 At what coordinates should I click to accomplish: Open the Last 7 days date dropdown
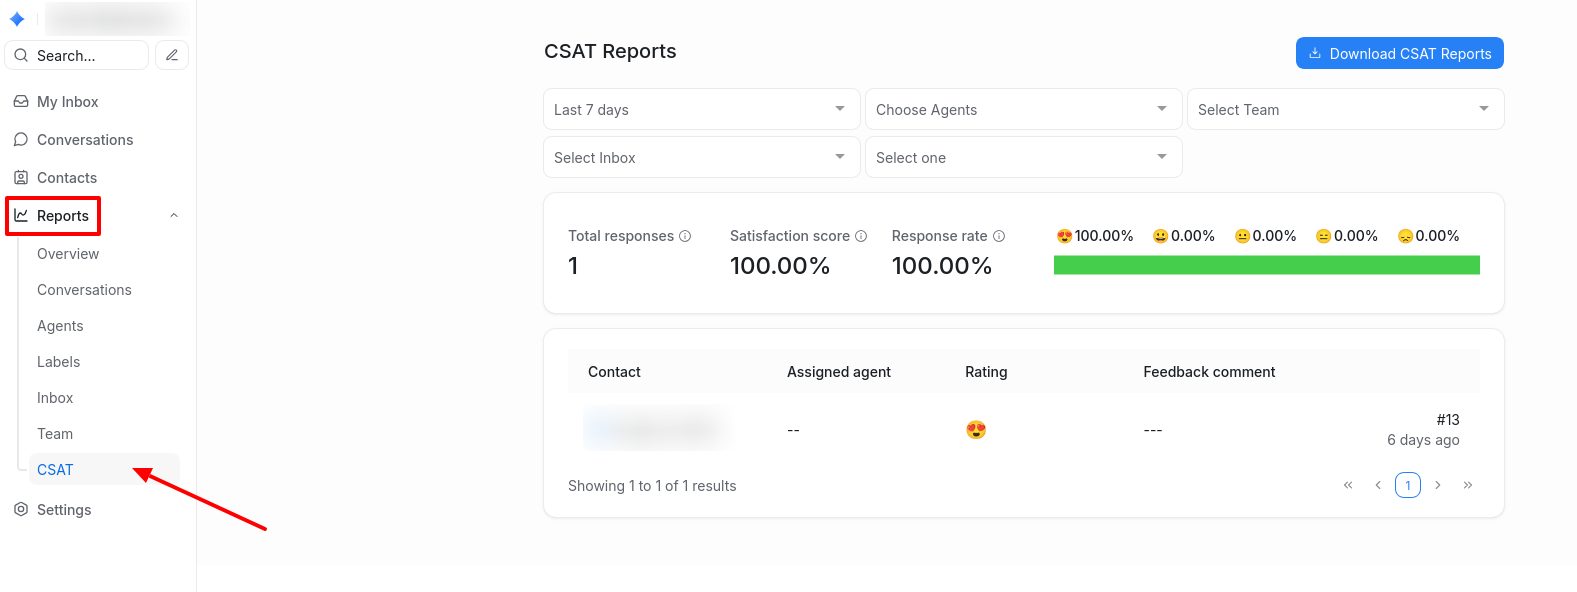tap(701, 109)
